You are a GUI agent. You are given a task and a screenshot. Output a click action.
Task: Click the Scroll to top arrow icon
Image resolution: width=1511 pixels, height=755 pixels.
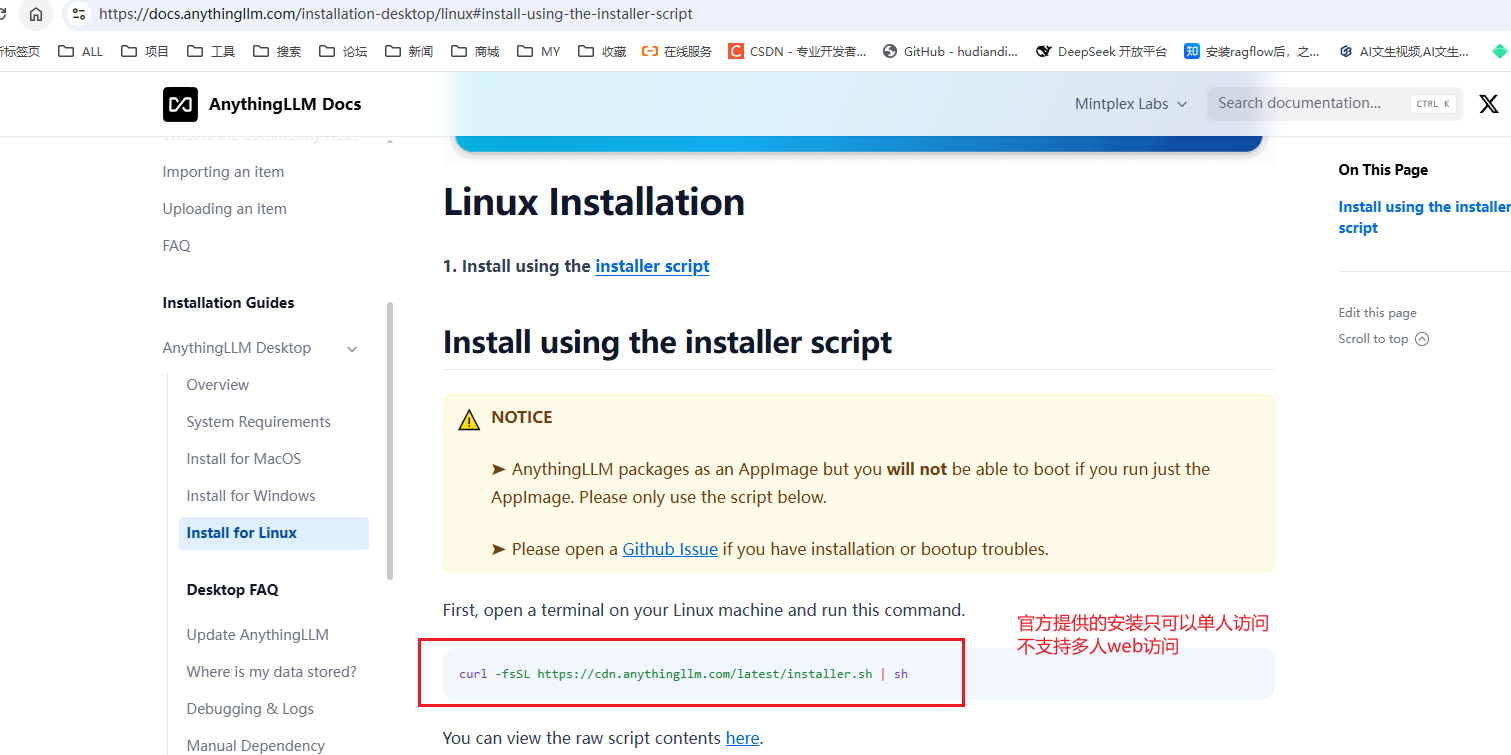coord(1422,339)
